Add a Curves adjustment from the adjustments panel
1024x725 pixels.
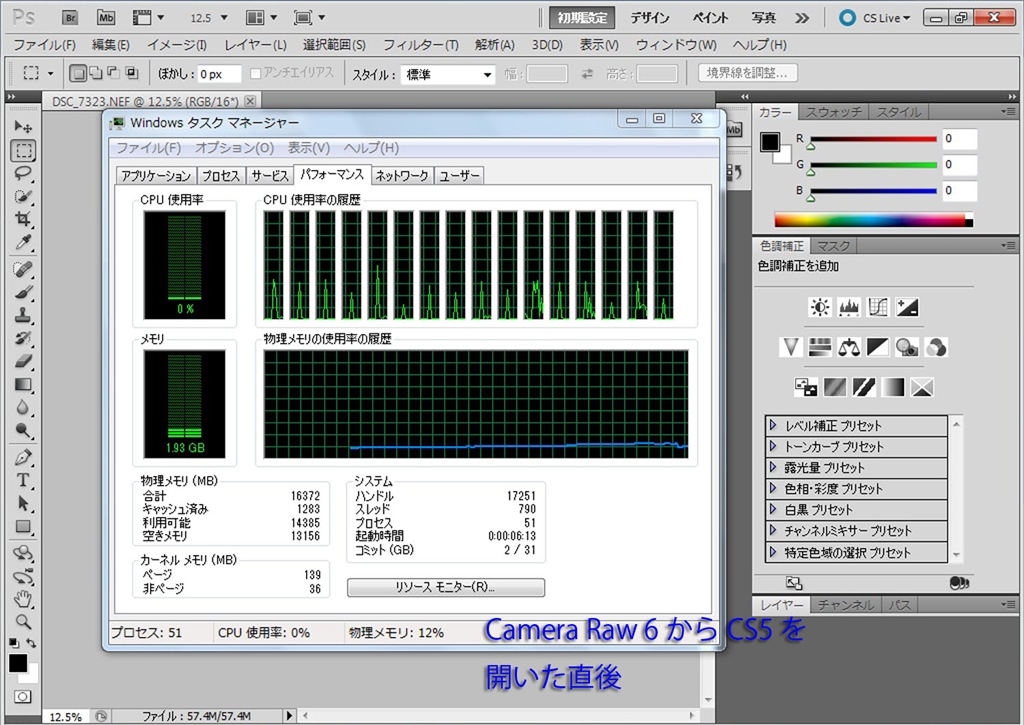tap(879, 307)
